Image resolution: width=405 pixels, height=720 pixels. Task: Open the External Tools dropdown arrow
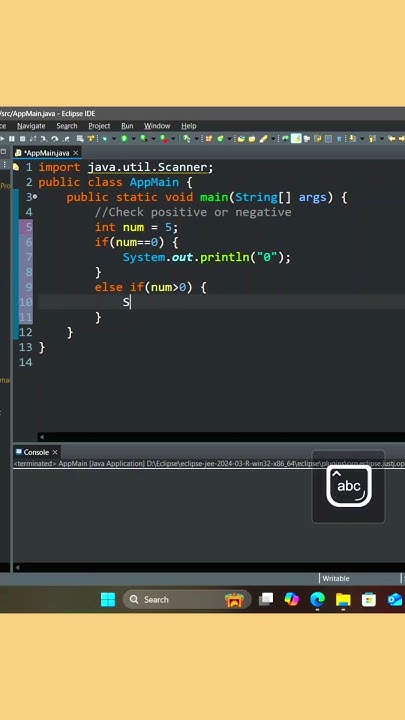point(173,139)
